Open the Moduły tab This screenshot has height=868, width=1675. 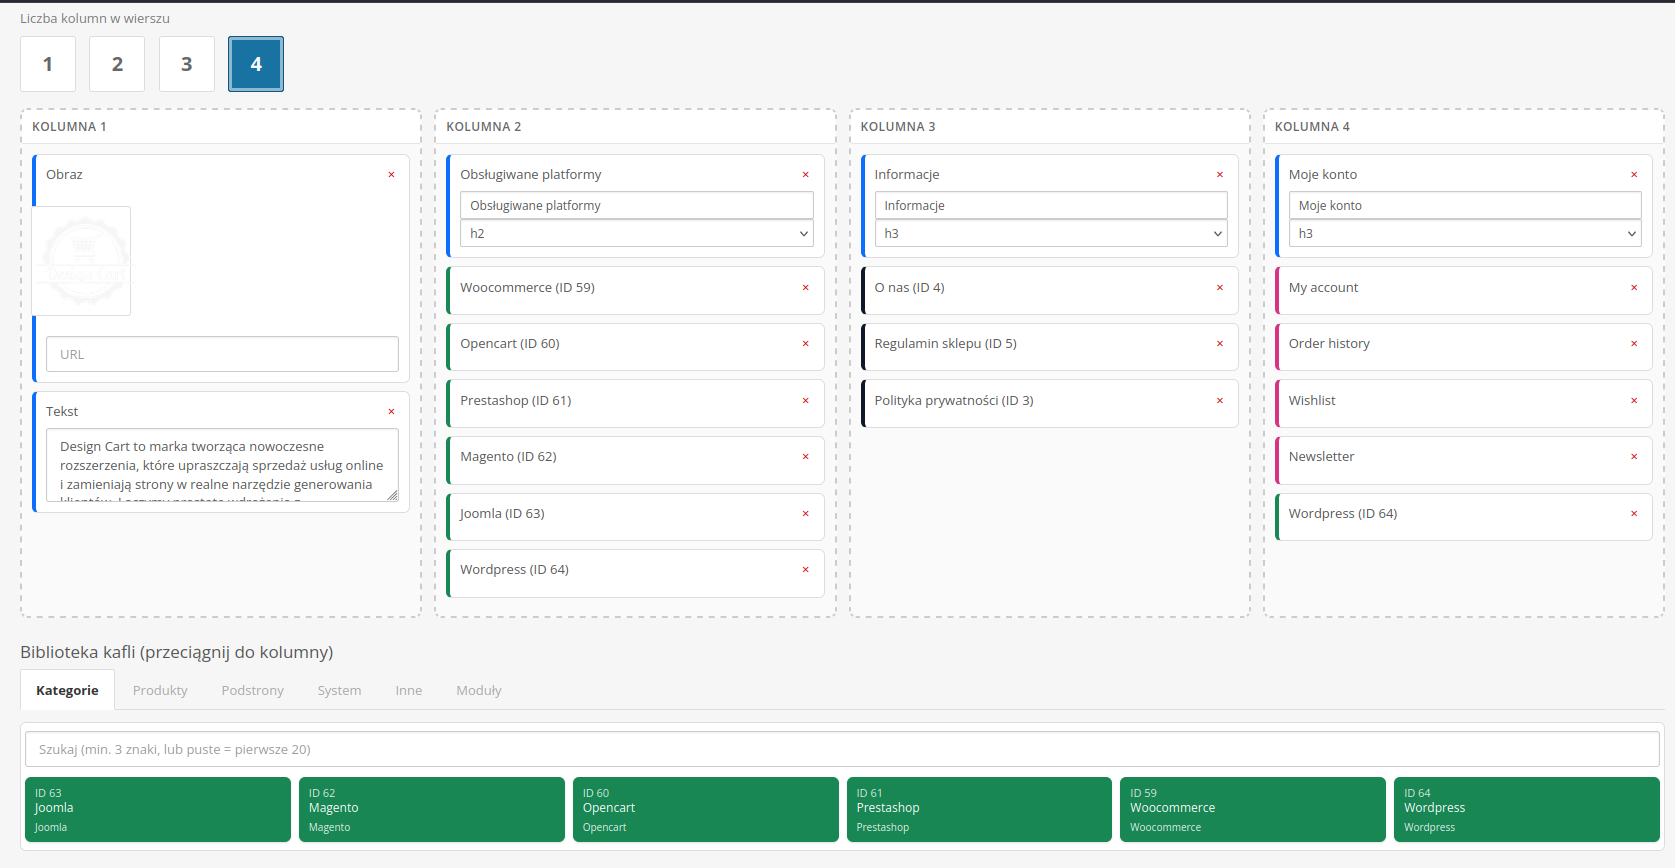click(479, 690)
